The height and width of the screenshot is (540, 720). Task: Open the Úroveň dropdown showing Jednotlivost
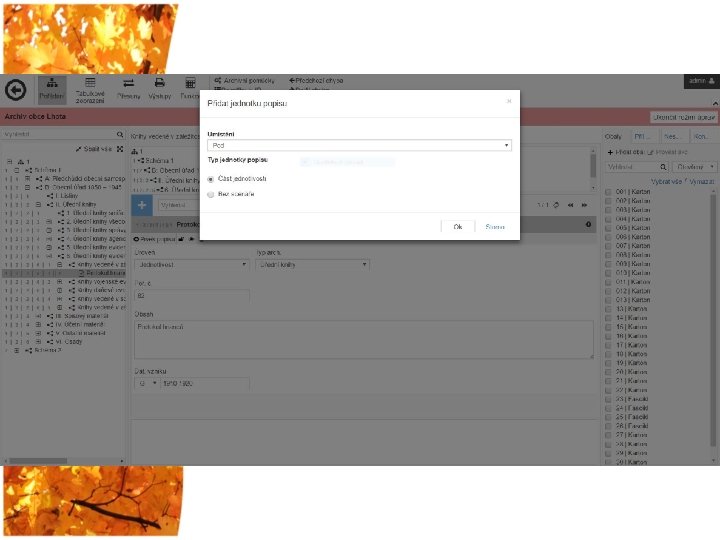click(191, 264)
